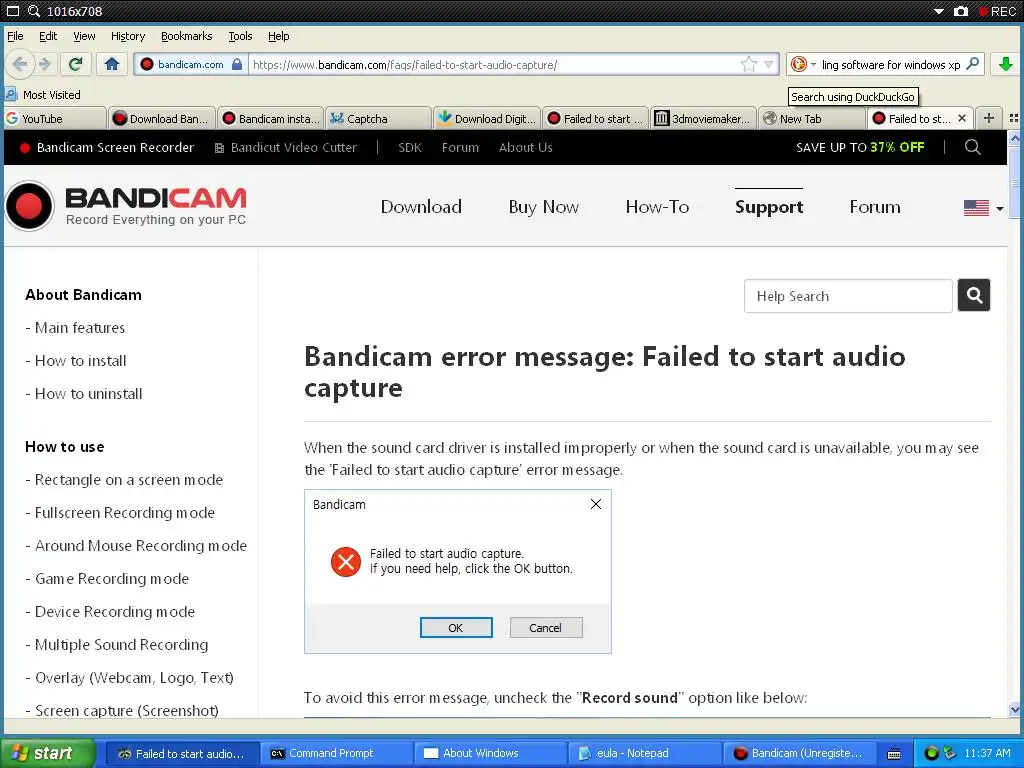Screen dimensions: 1024x768
Task: Open the DuckDuckGo search engine selector
Action: (803, 64)
